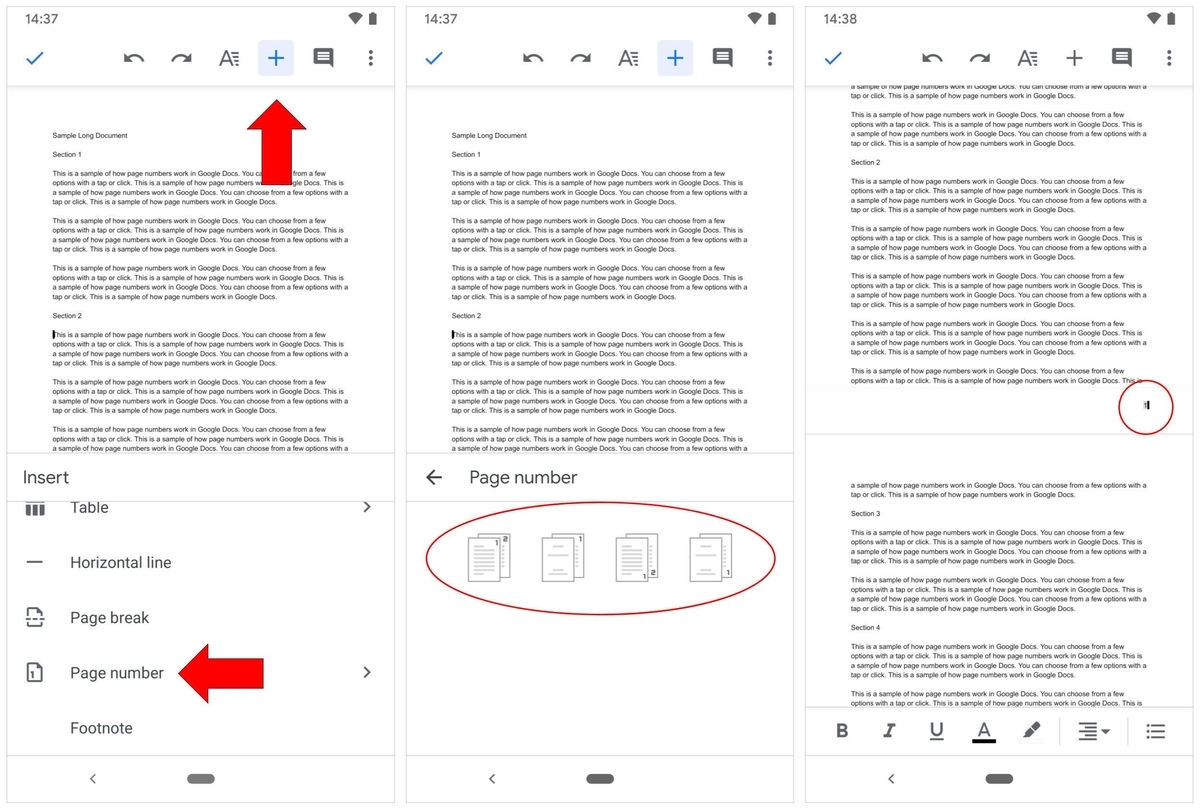Tap the highlighted plus insert icon, left screen
1200x809 pixels.
pyautogui.click(x=276, y=58)
